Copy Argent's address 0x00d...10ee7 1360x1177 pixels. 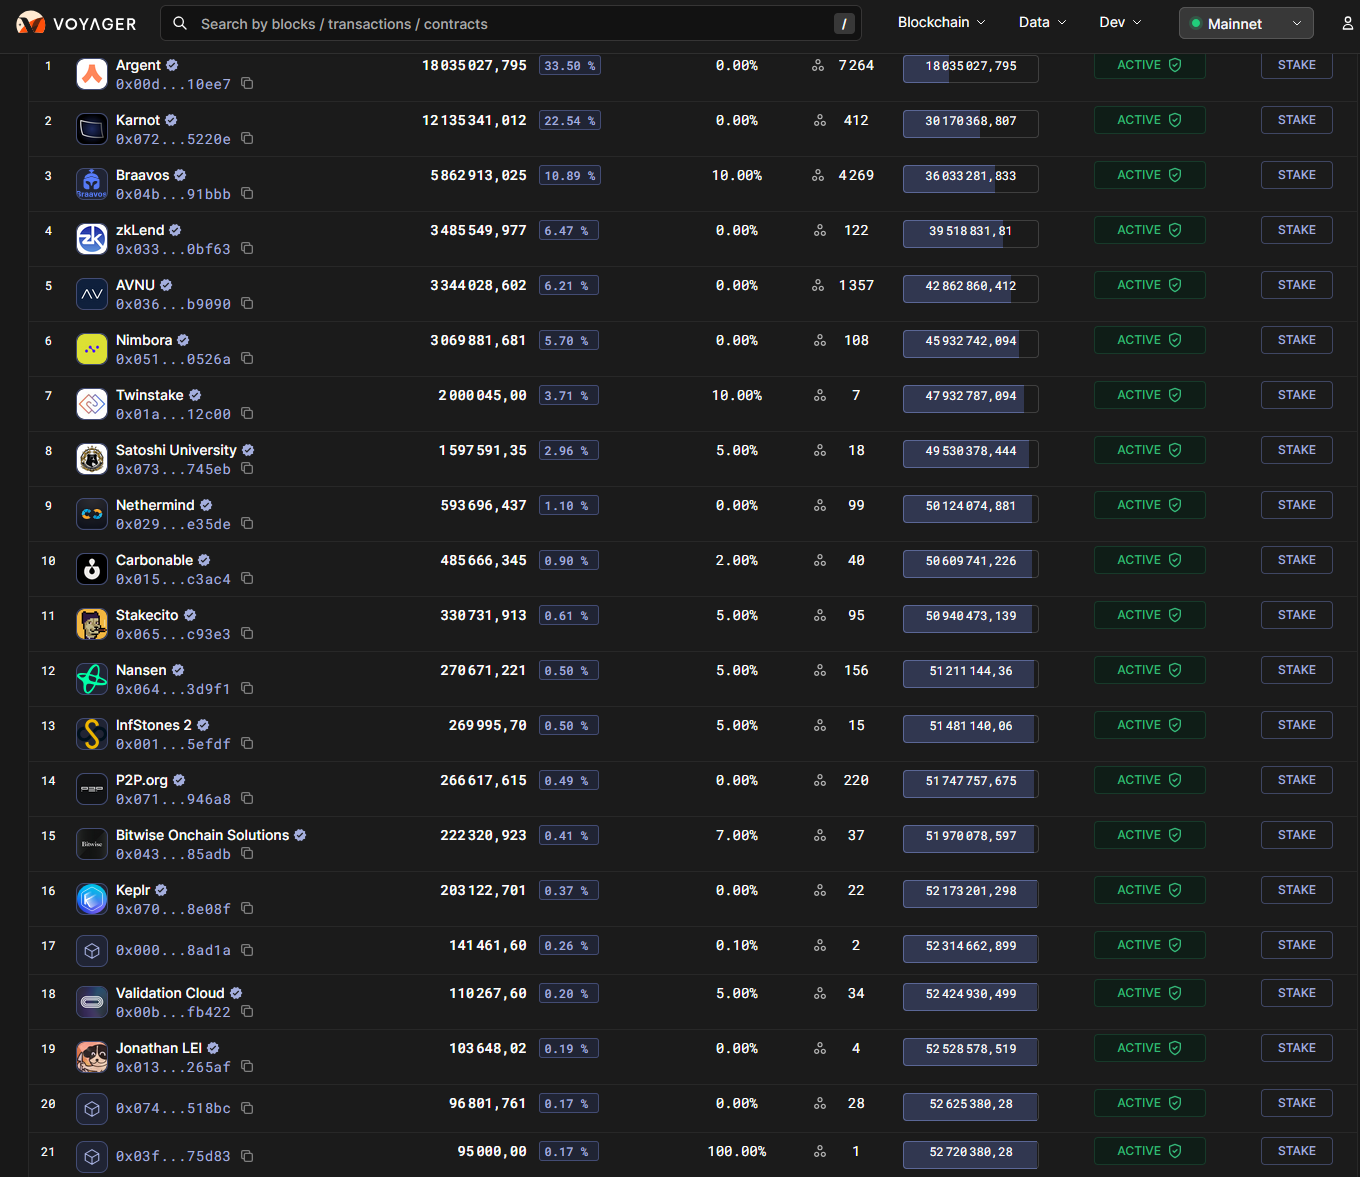[x=247, y=84]
